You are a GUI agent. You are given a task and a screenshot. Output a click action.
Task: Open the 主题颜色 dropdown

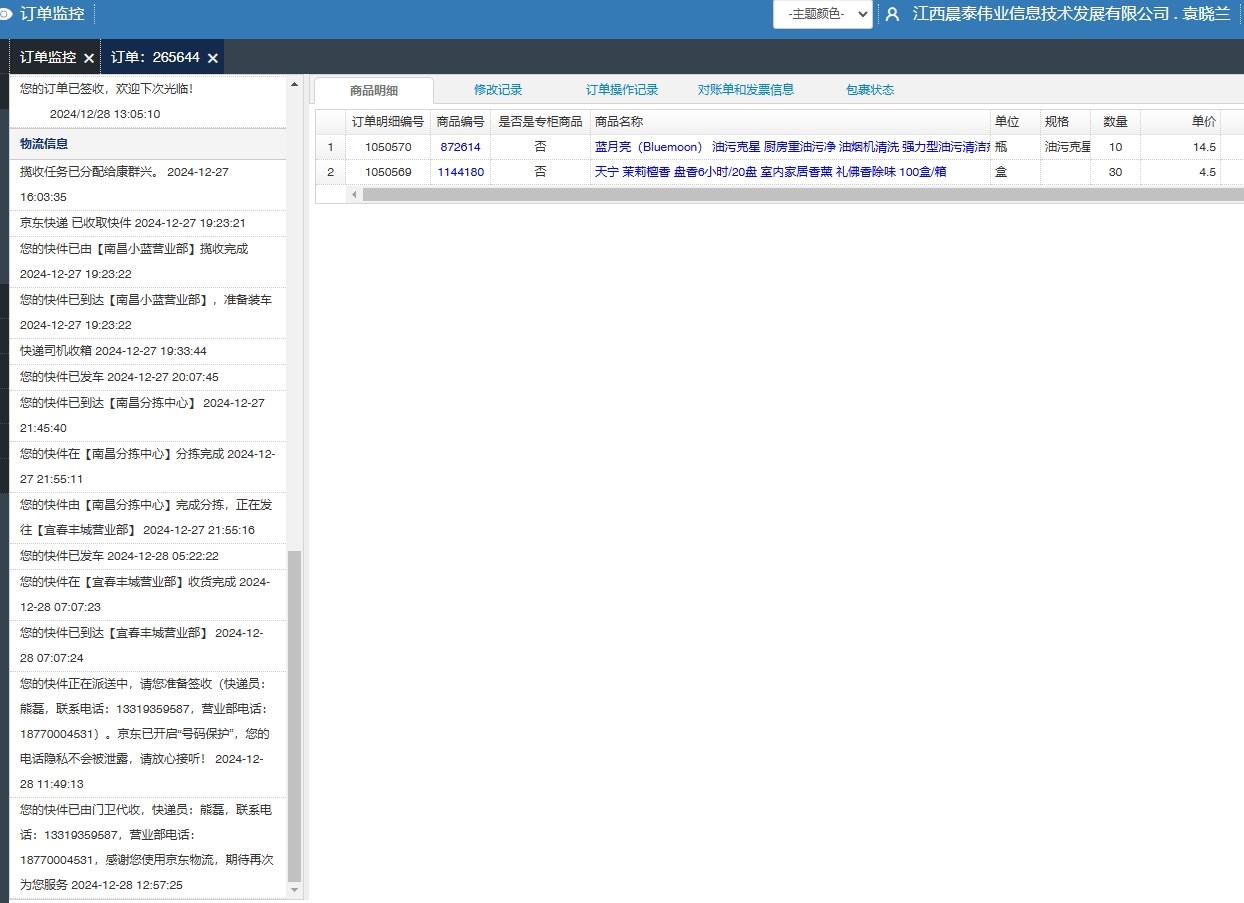coord(822,14)
